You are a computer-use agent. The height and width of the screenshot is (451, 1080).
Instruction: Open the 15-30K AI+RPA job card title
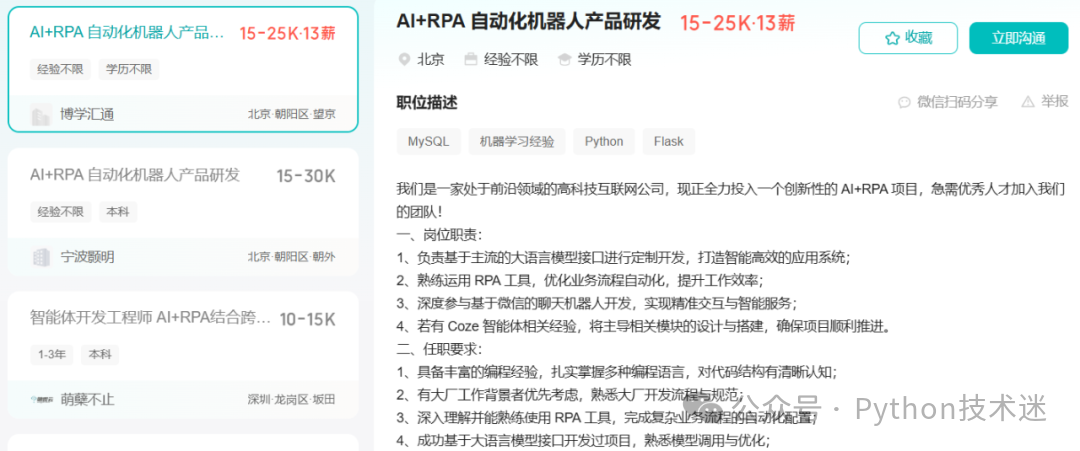tap(135, 175)
